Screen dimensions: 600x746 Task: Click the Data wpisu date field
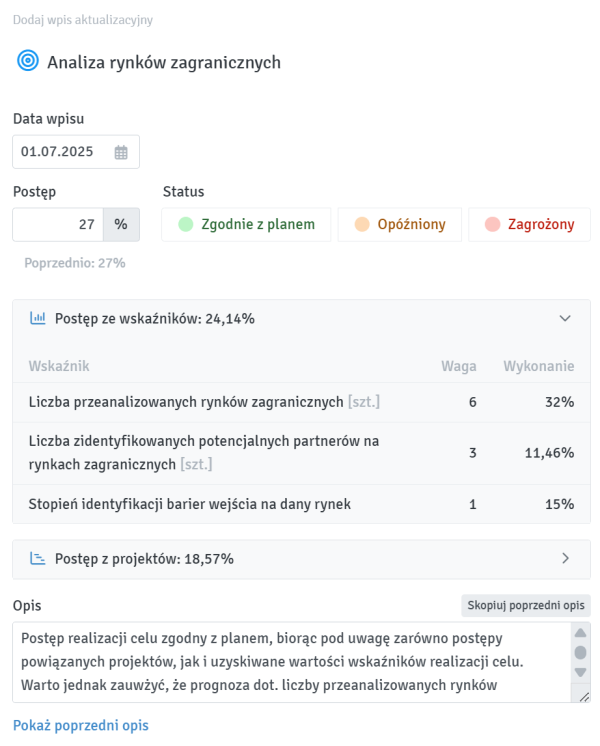tap(64, 153)
